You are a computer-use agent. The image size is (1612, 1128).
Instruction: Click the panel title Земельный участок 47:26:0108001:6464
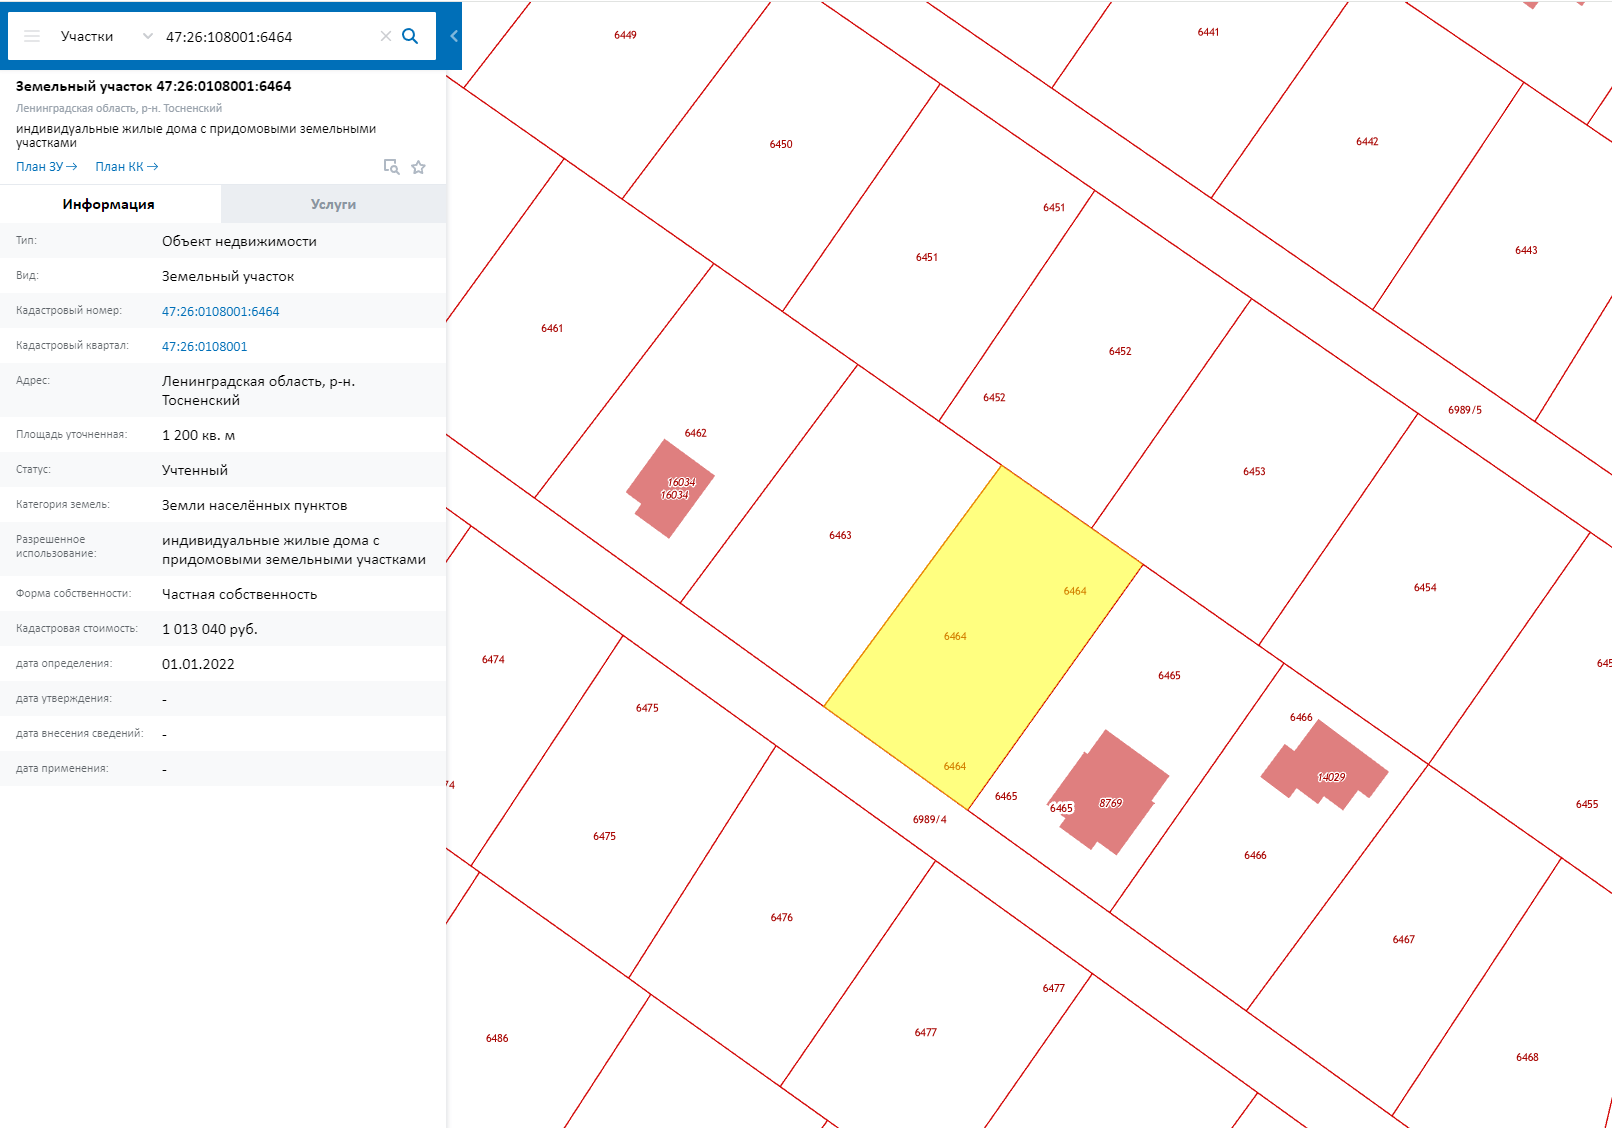tap(154, 86)
